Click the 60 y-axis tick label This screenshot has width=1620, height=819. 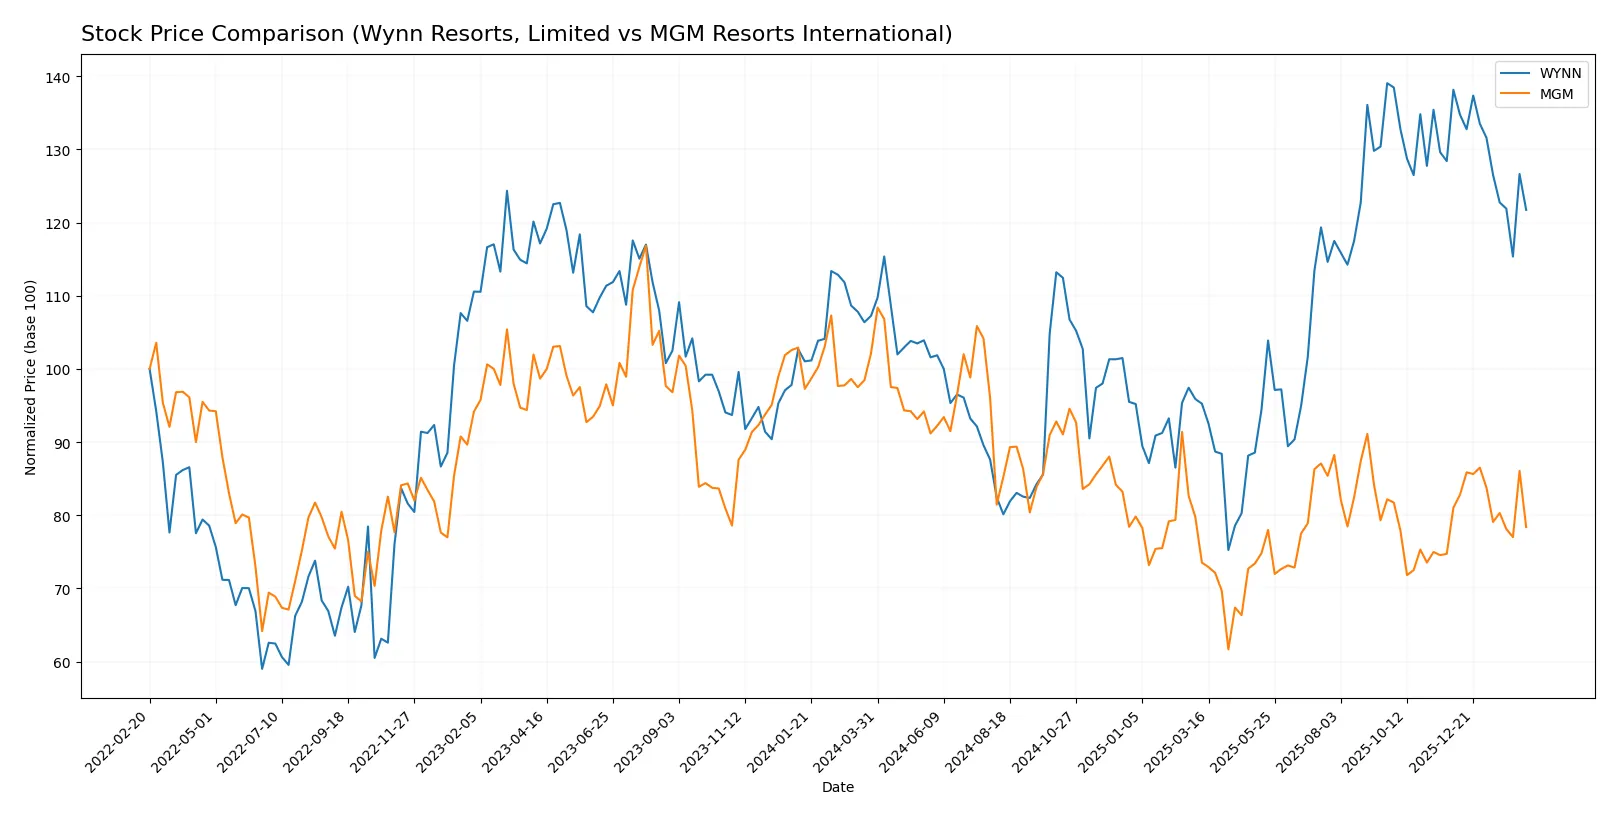[62, 663]
